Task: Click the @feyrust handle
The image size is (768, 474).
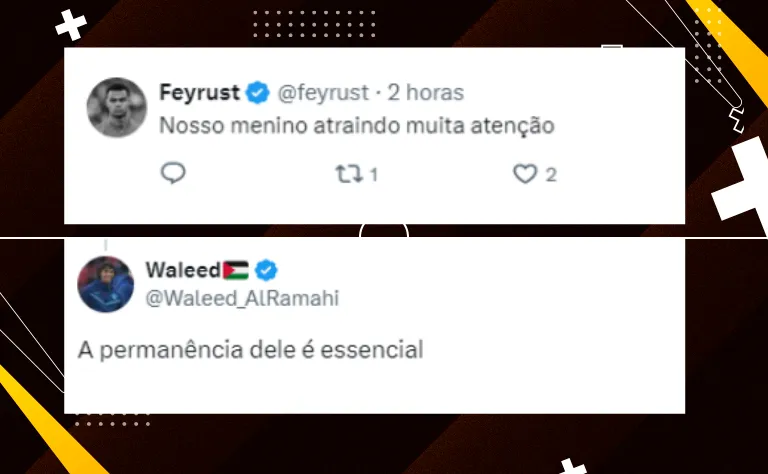Action: click(x=323, y=93)
